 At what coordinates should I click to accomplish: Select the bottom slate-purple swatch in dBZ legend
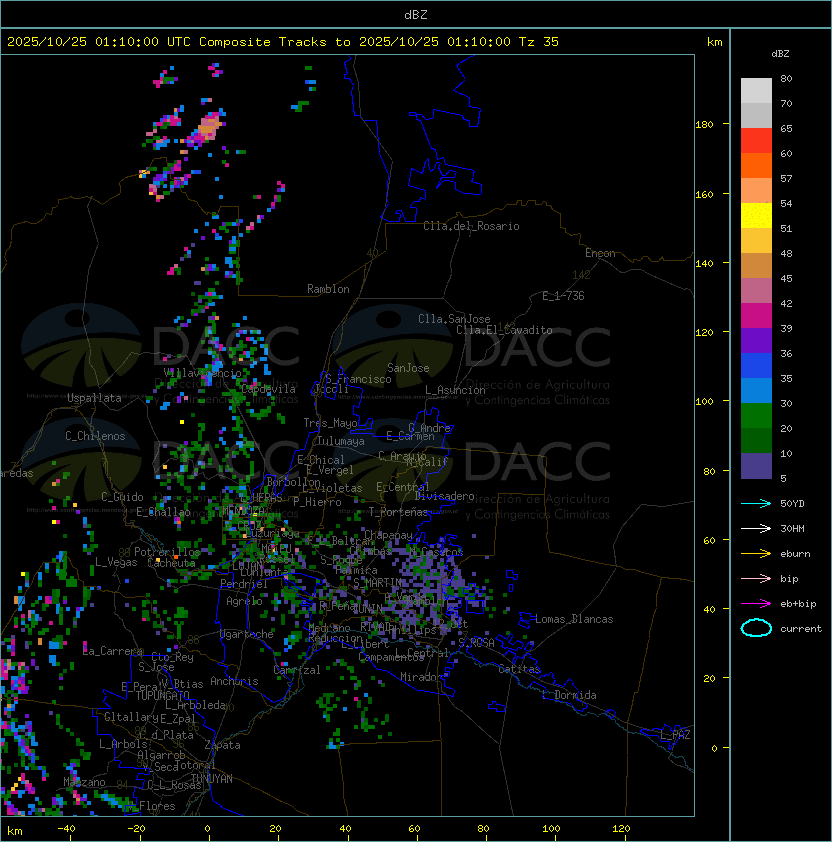pos(756,466)
